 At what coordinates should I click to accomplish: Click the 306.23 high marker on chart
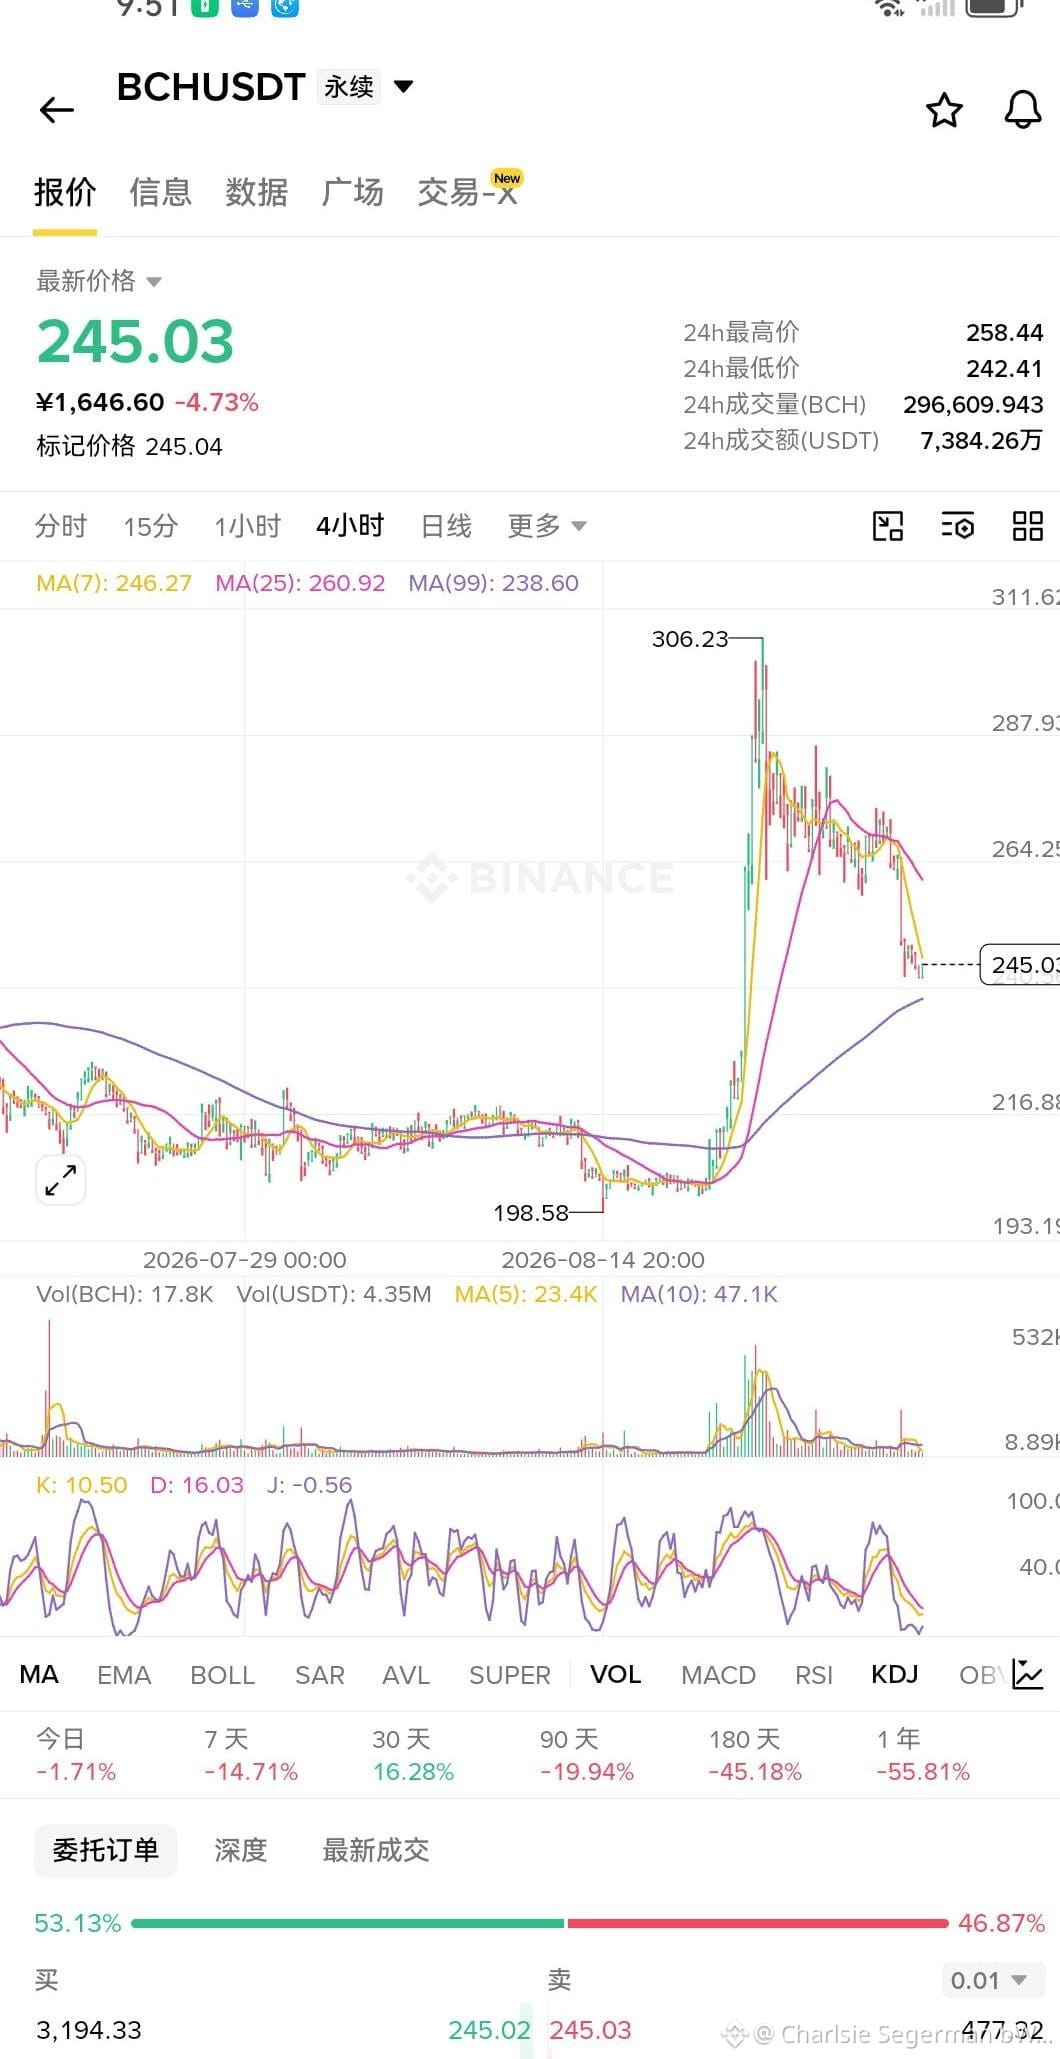(690, 639)
